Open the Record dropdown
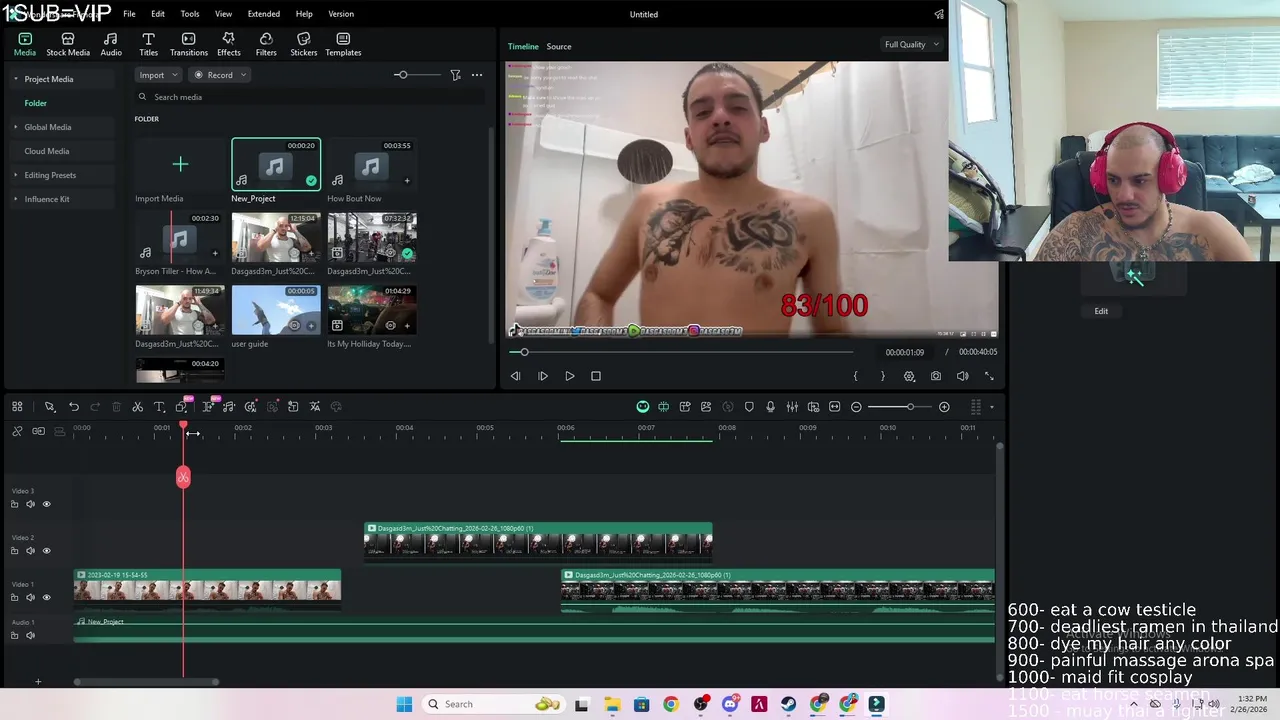Screen dimensions: 1280x720 [219, 75]
